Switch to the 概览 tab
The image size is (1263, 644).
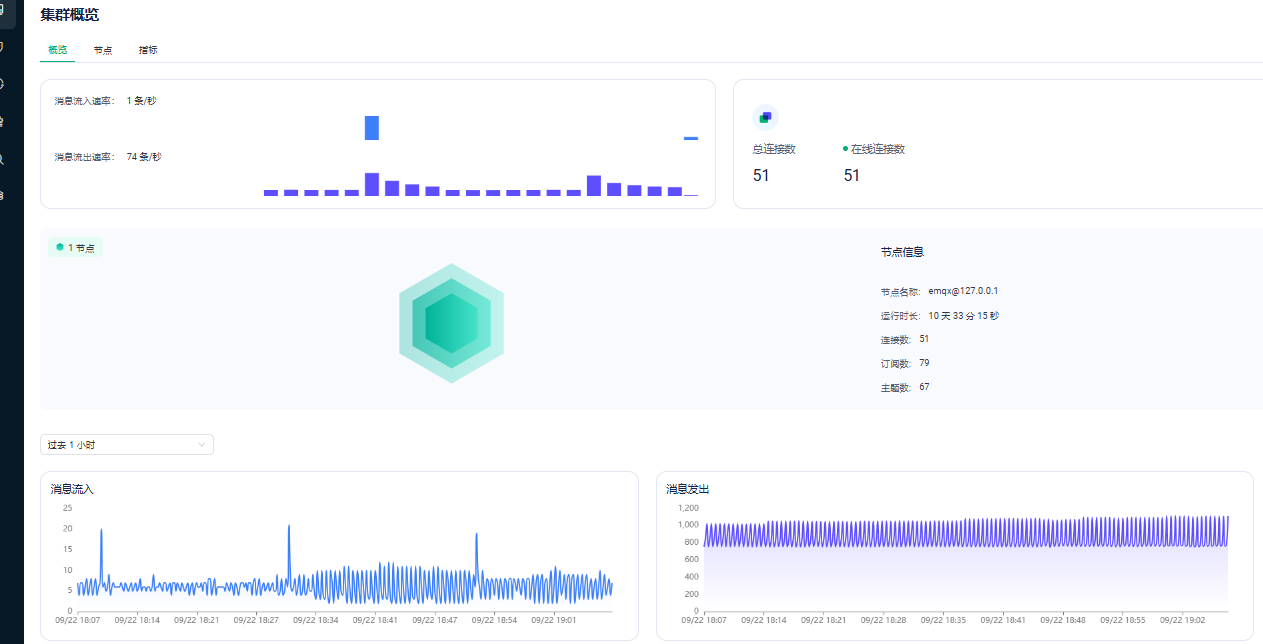pos(58,50)
